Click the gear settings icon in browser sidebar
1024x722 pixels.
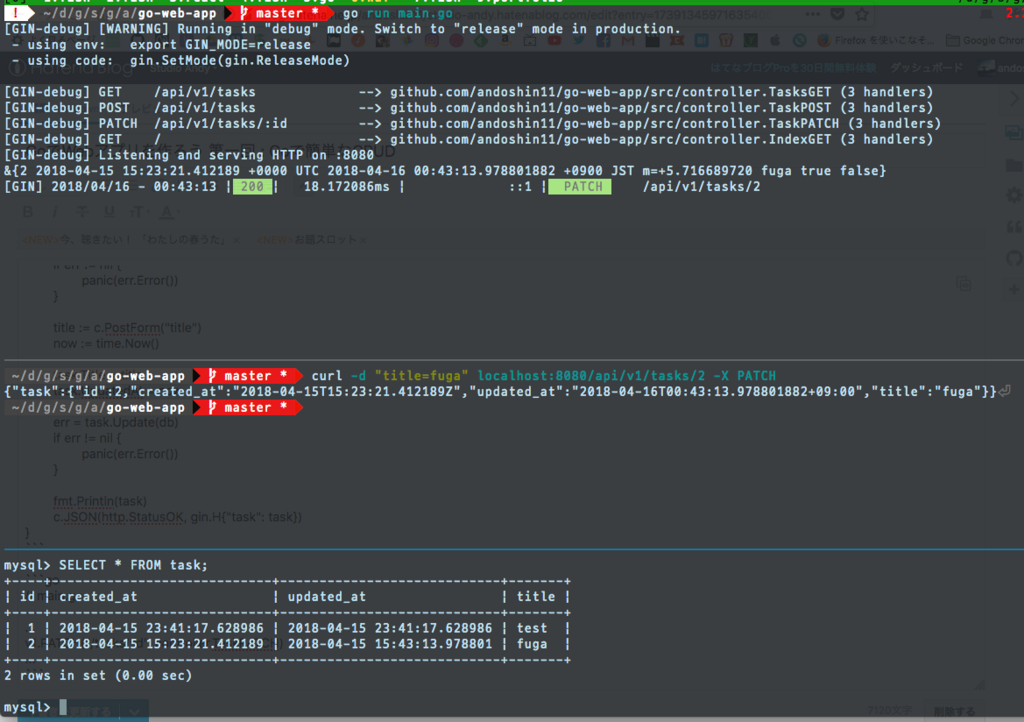[1014, 195]
